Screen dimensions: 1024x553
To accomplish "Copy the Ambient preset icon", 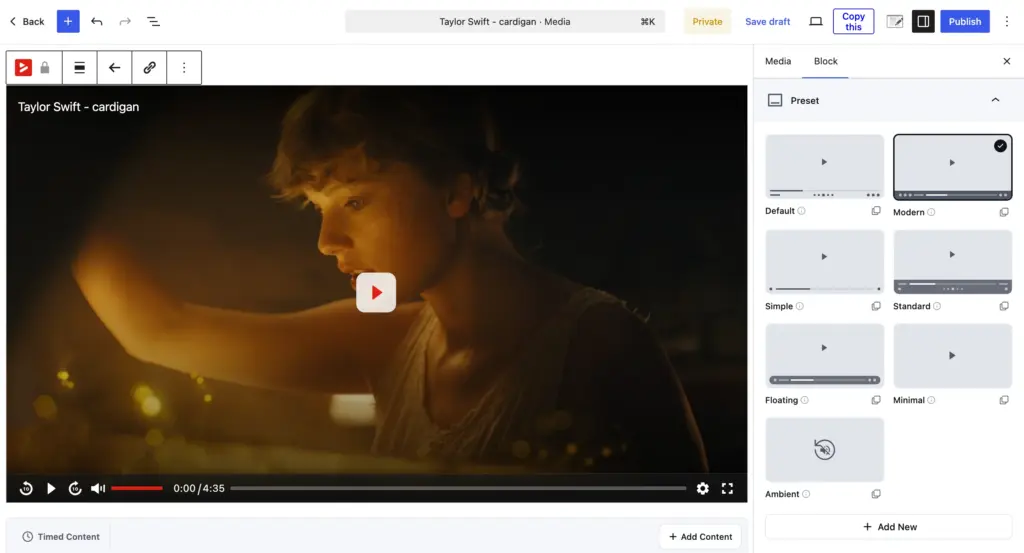I will coord(876,494).
